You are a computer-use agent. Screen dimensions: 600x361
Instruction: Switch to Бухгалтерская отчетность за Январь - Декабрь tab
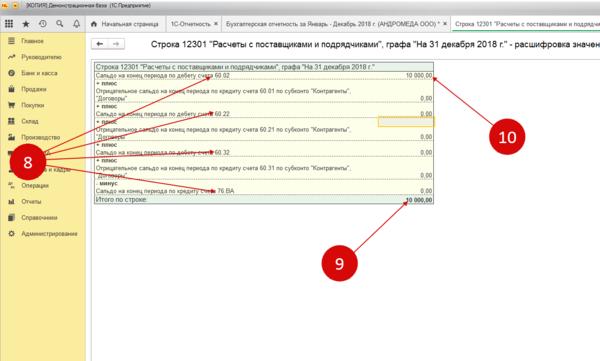point(332,24)
